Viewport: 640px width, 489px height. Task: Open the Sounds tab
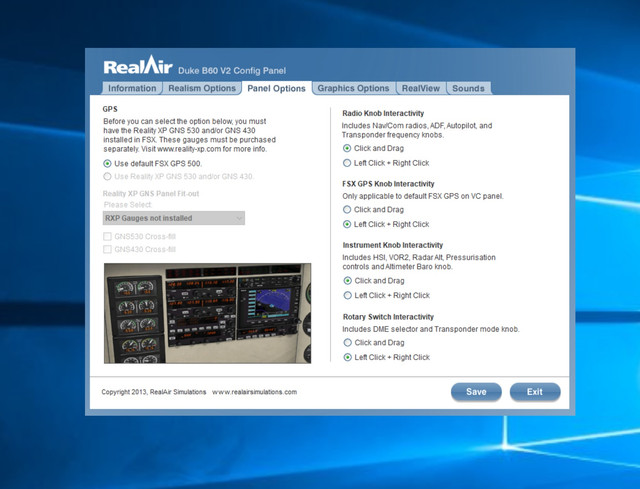point(468,88)
